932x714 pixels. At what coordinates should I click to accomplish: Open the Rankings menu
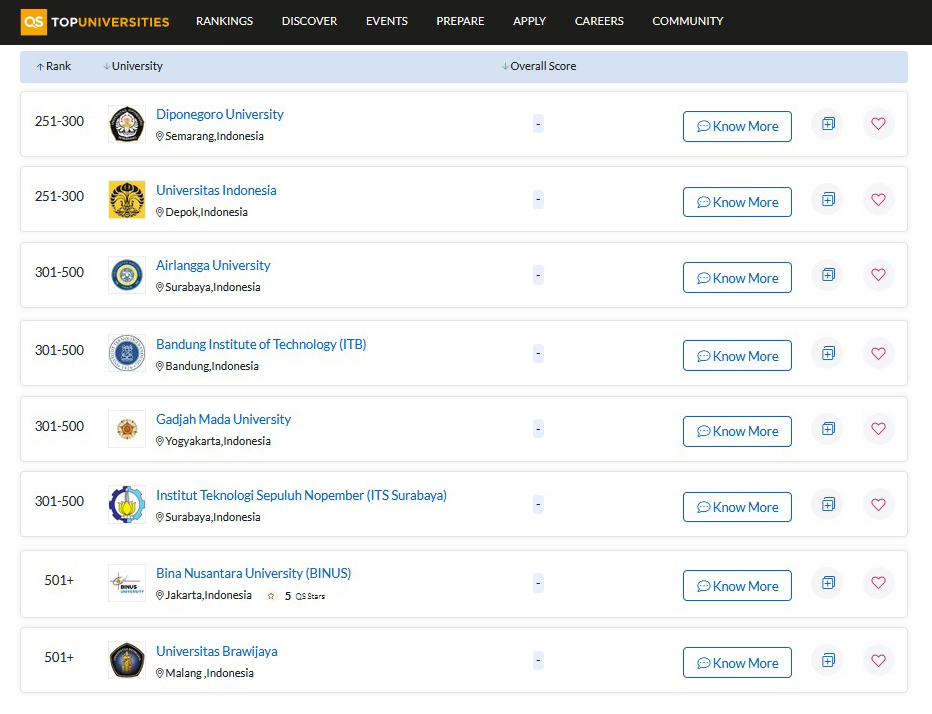tap(224, 21)
